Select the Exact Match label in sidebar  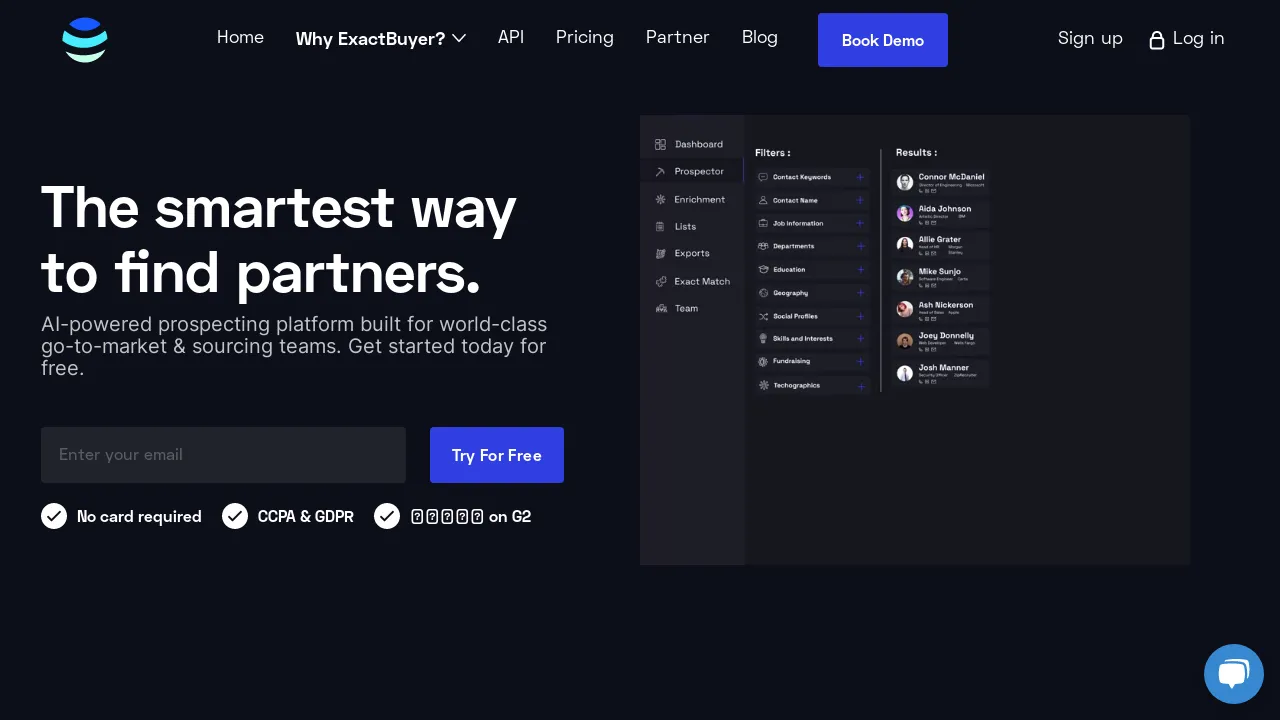tap(702, 281)
